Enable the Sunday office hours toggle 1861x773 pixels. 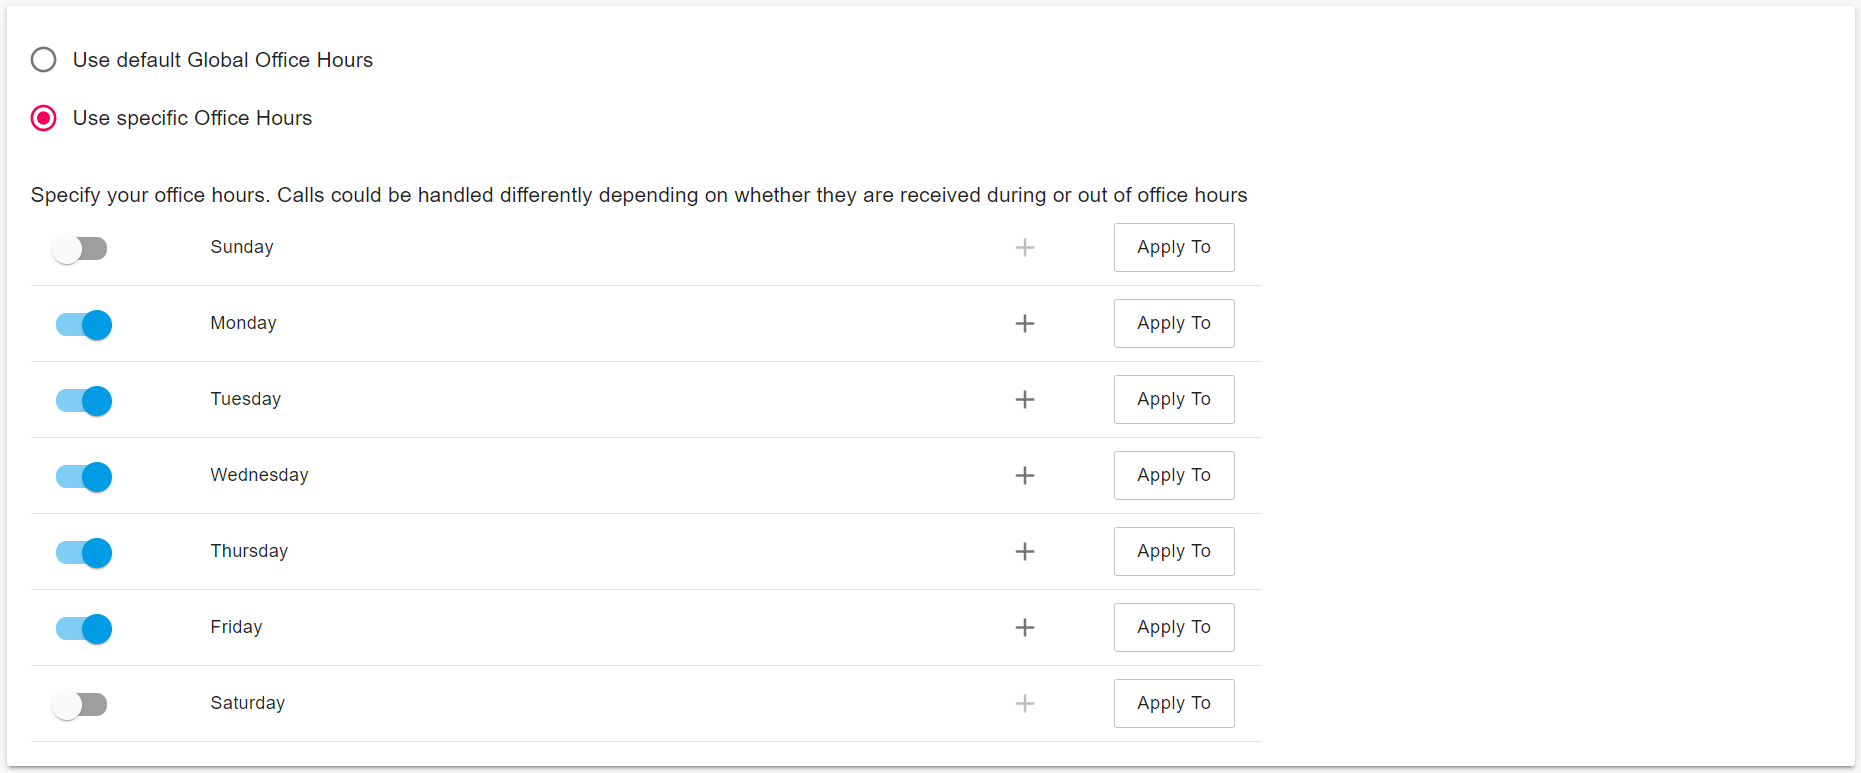(80, 249)
